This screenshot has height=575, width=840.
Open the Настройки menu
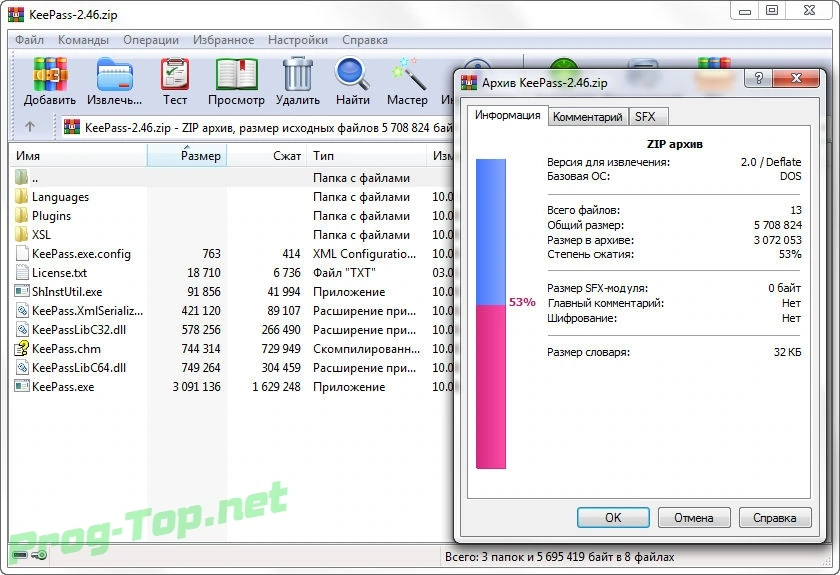pyautogui.click(x=298, y=40)
